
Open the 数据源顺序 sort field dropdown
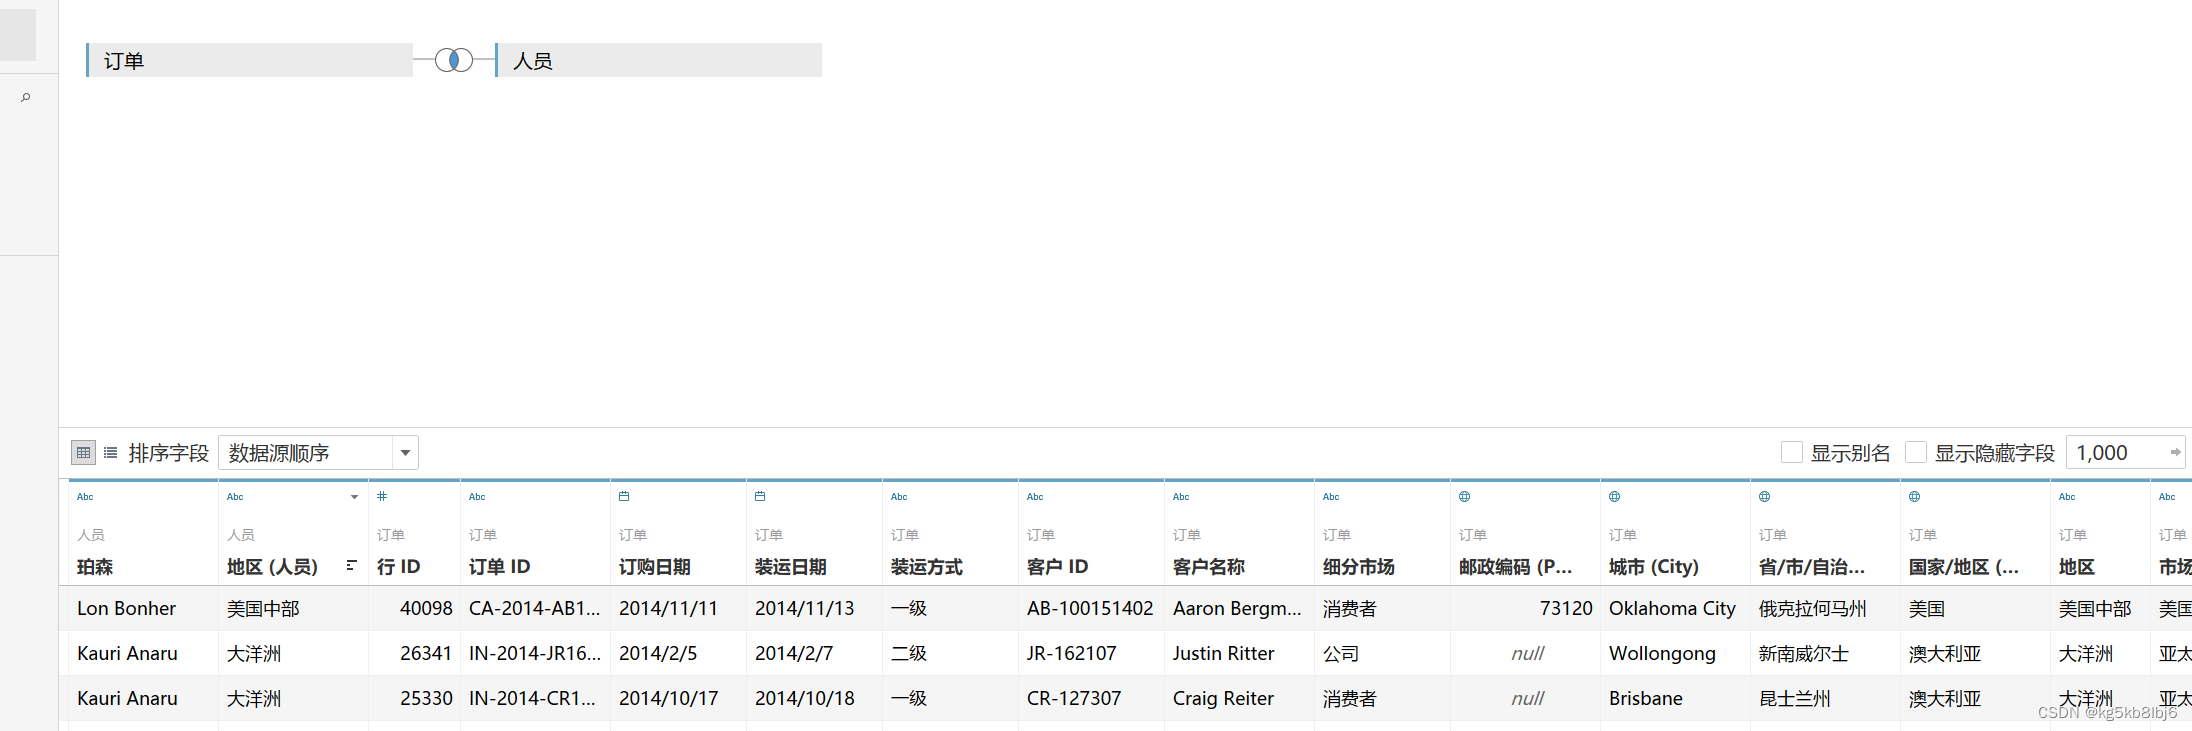click(318, 453)
